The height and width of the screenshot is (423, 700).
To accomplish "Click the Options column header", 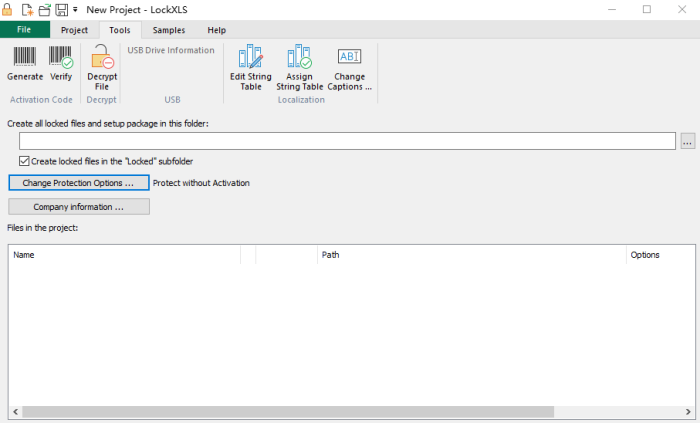I will click(x=661, y=255).
